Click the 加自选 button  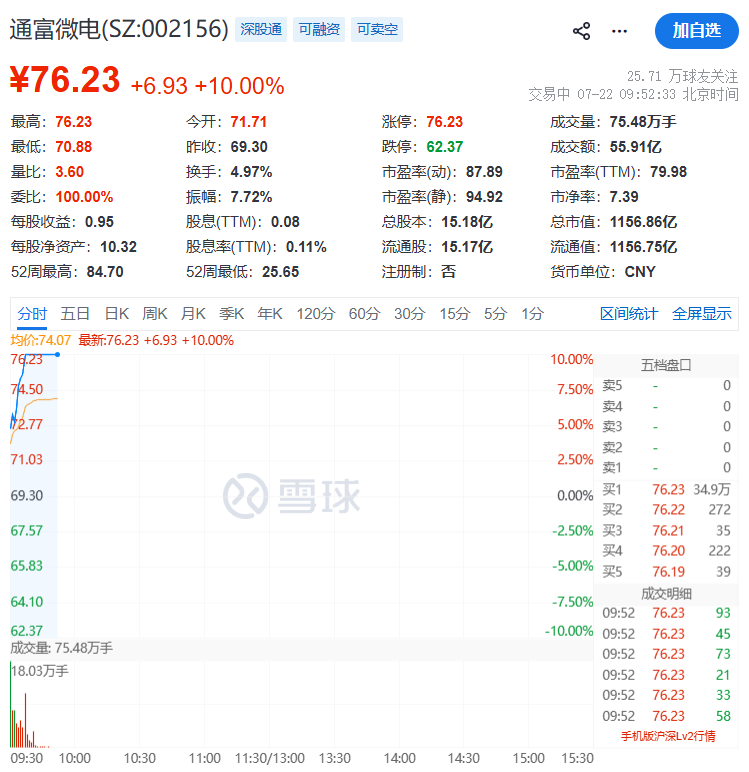point(696,31)
